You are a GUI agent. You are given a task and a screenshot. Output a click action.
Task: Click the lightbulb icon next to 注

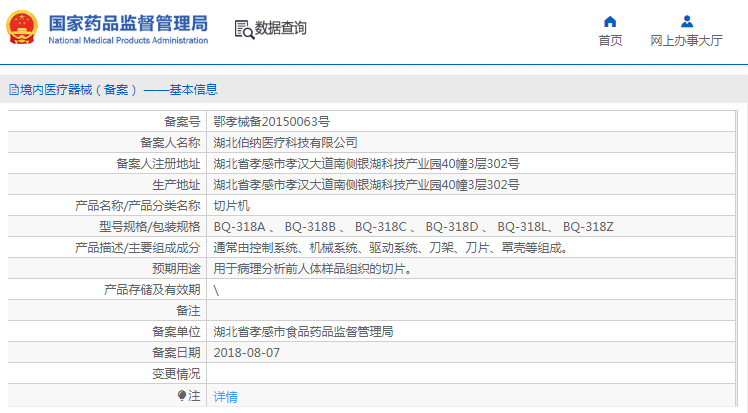click(x=181, y=396)
